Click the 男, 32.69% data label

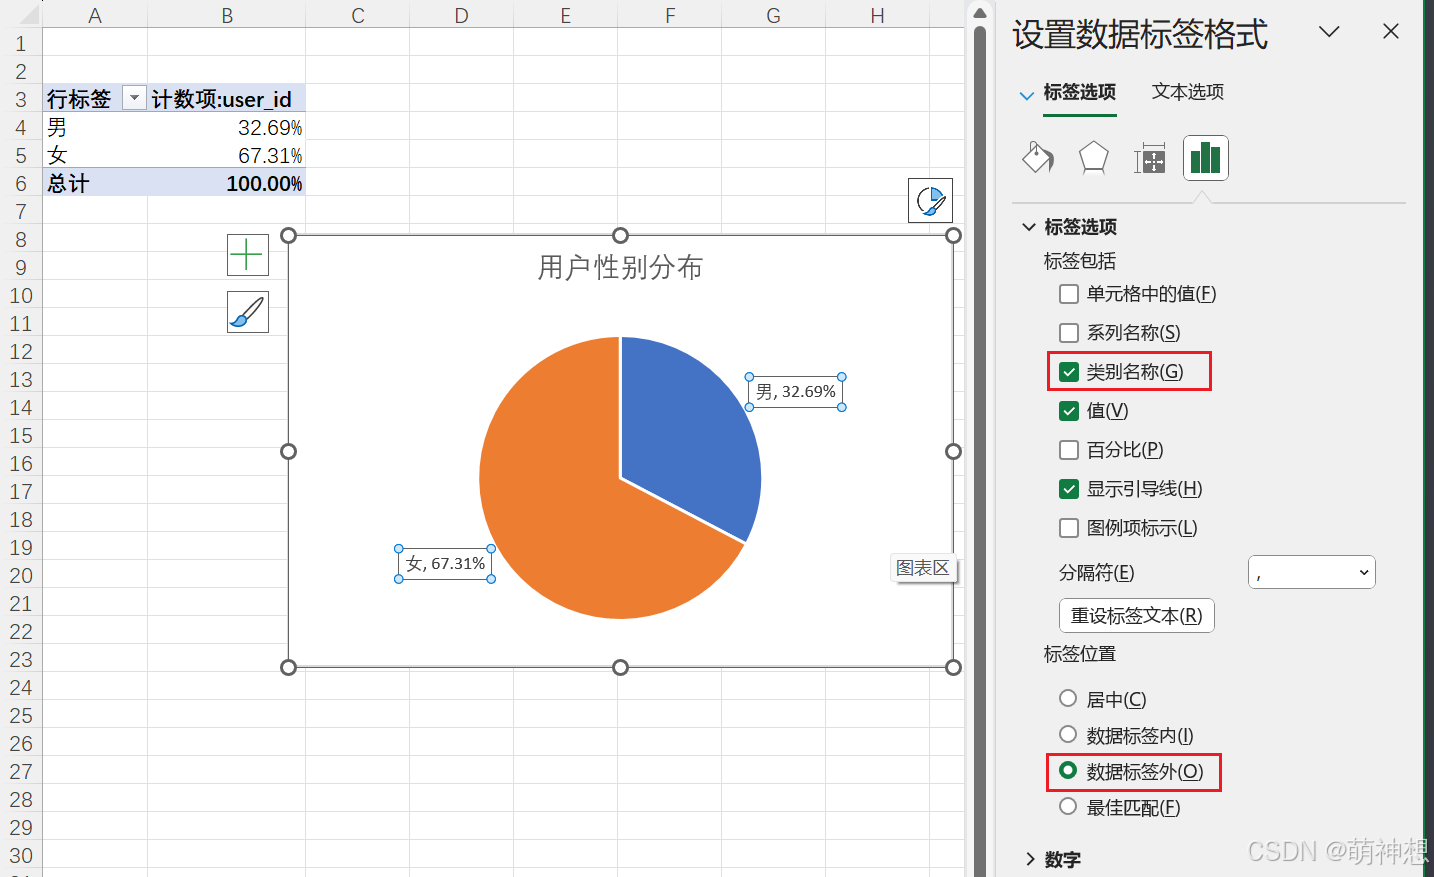click(796, 392)
